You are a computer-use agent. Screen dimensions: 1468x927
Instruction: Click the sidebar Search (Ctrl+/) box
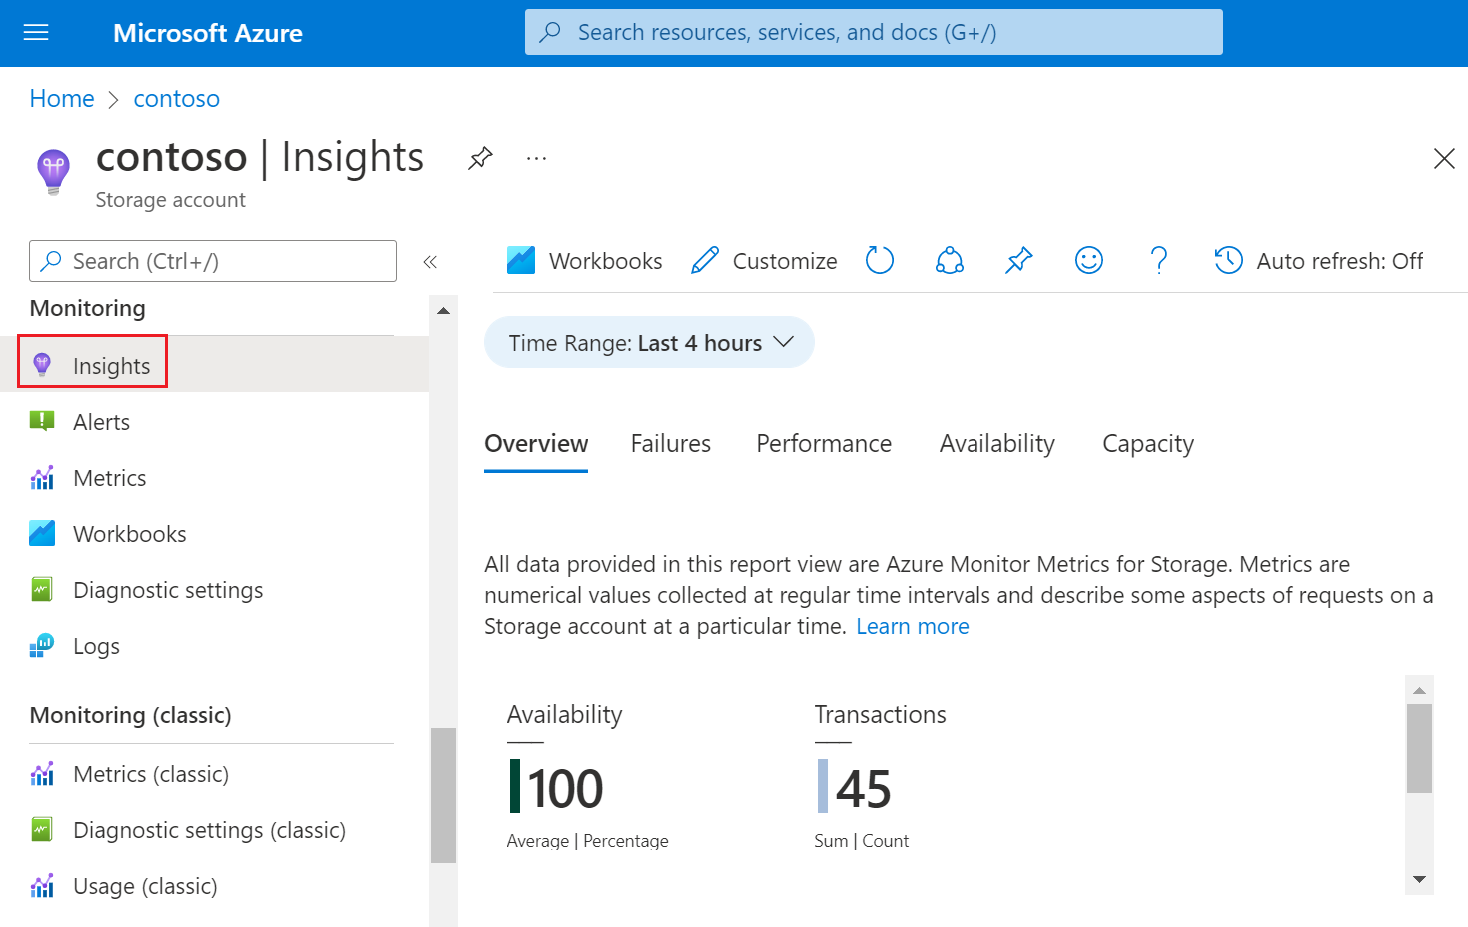pyautogui.click(x=213, y=261)
